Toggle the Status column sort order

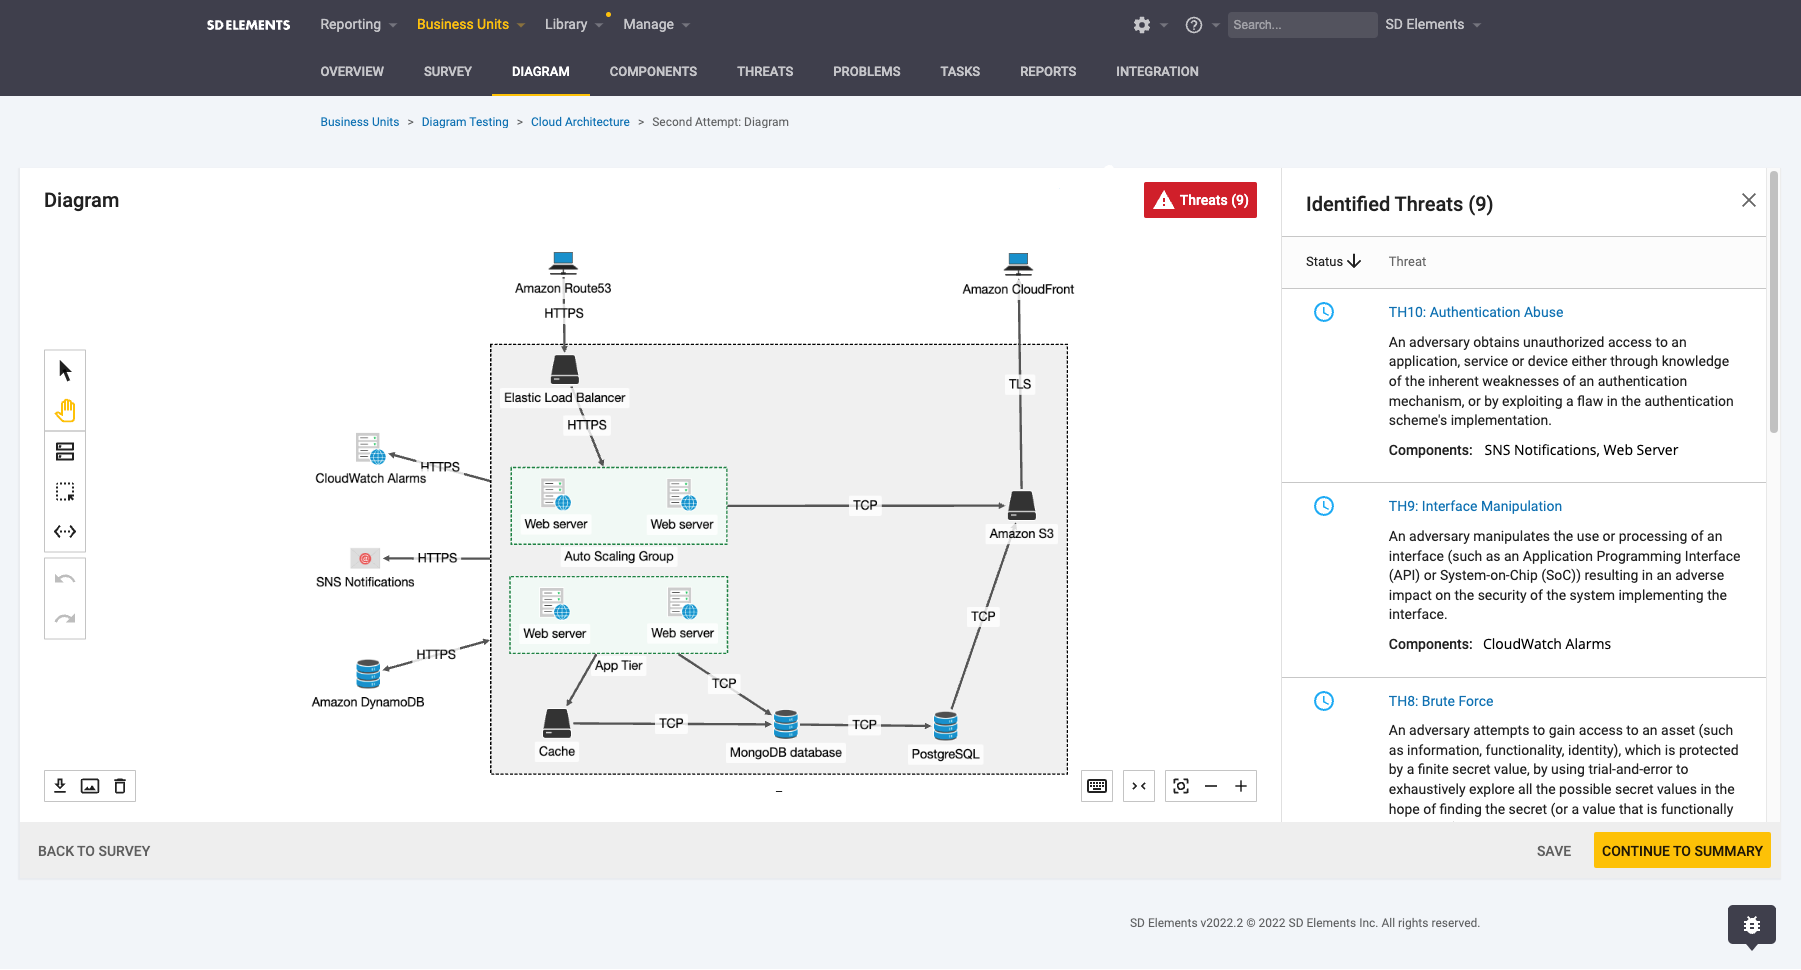(x=1333, y=261)
